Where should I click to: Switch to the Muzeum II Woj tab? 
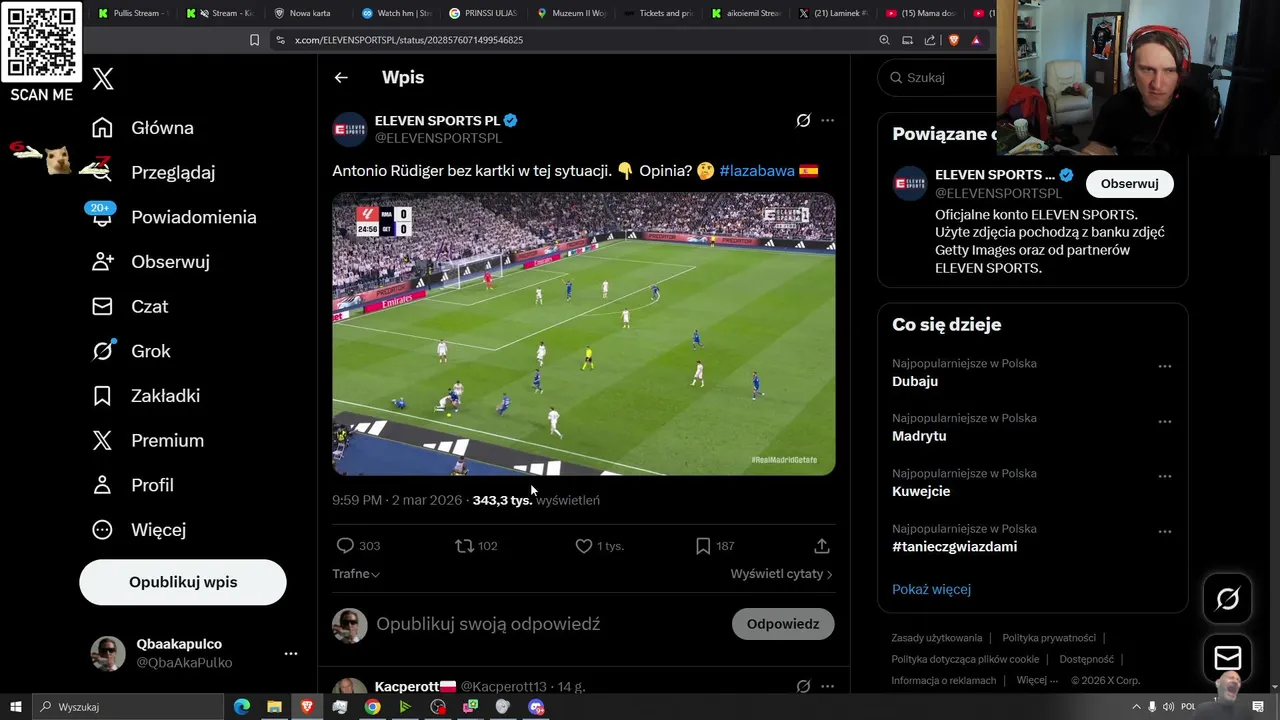[572, 13]
